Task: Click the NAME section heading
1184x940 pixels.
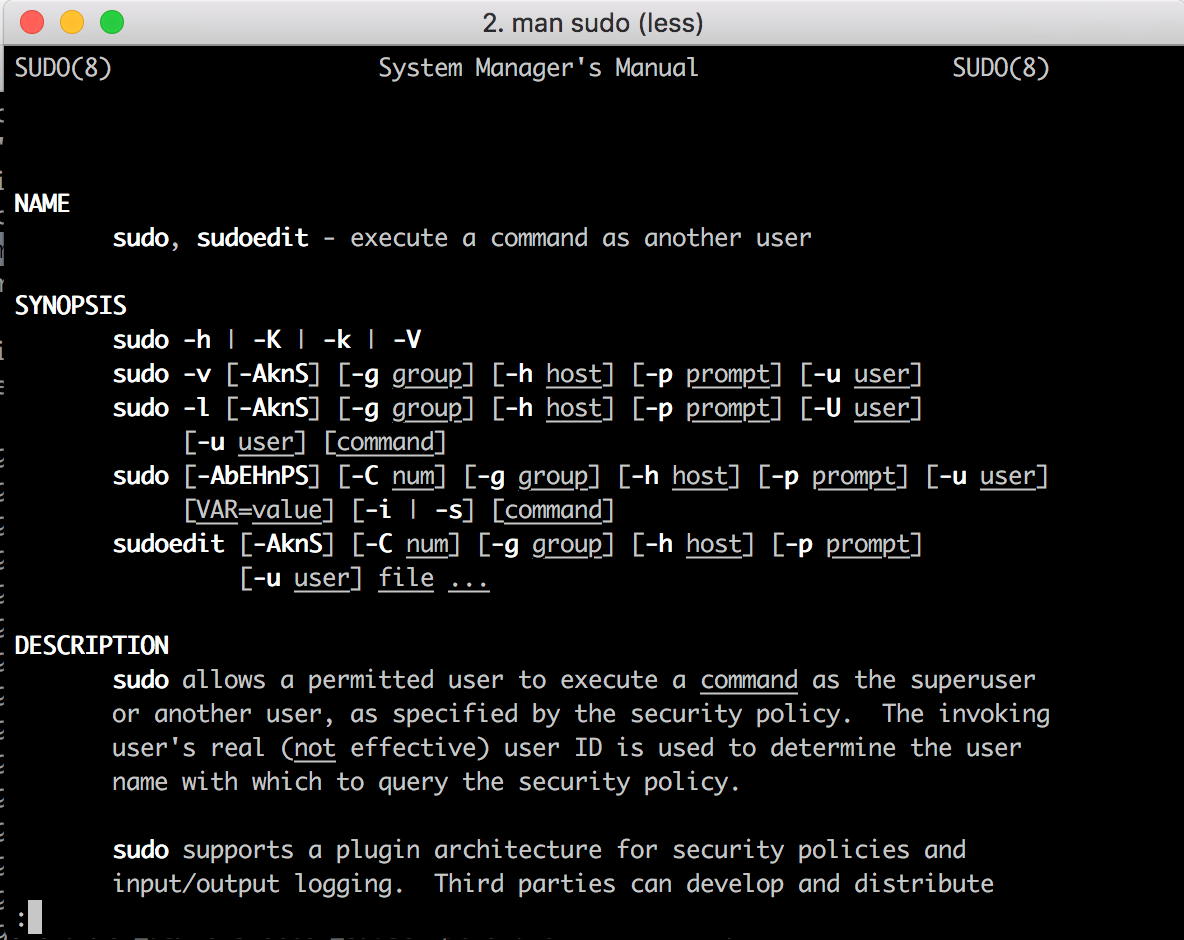Action: point(42,203)
